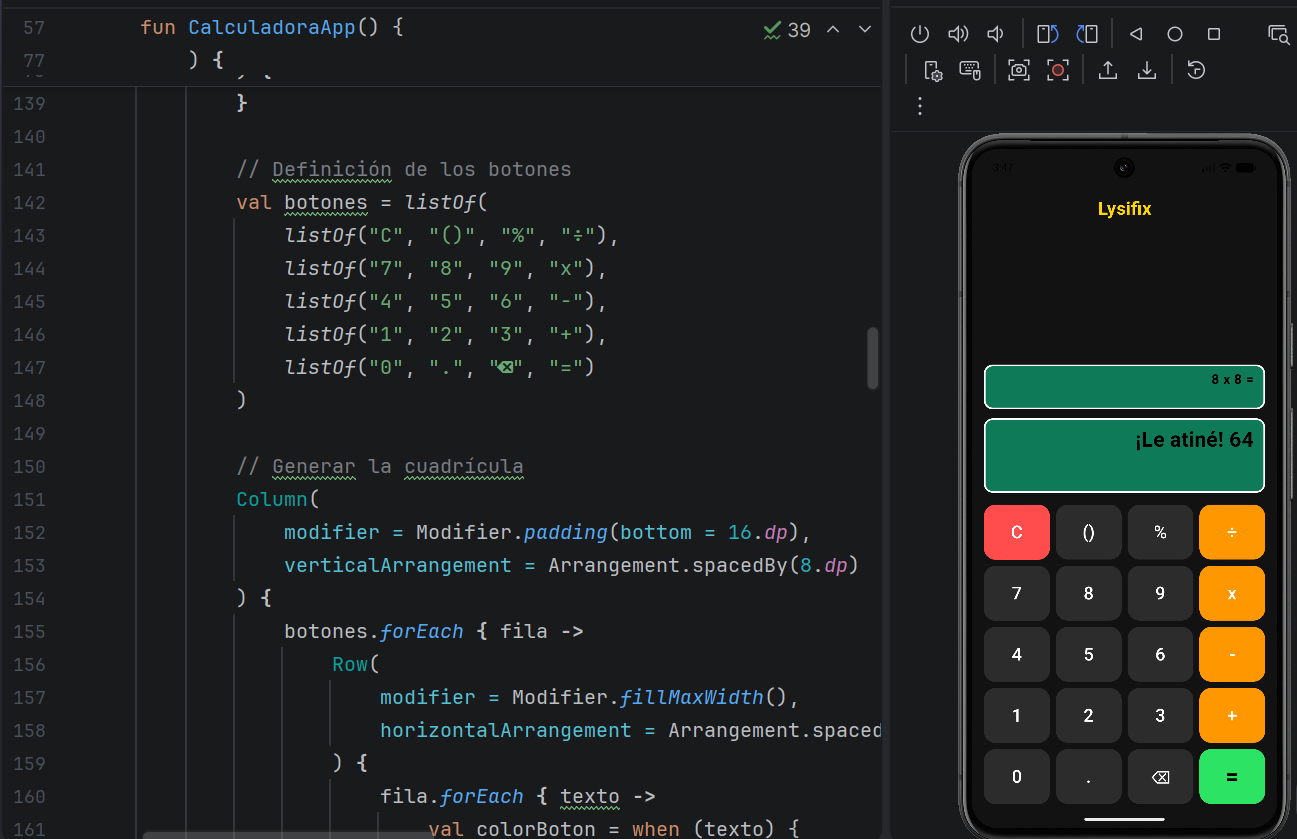This screenshot has width=1297, height=839.
Task: Click 'horizontalArrangement' on line 158
Action: tap(506, 730)
